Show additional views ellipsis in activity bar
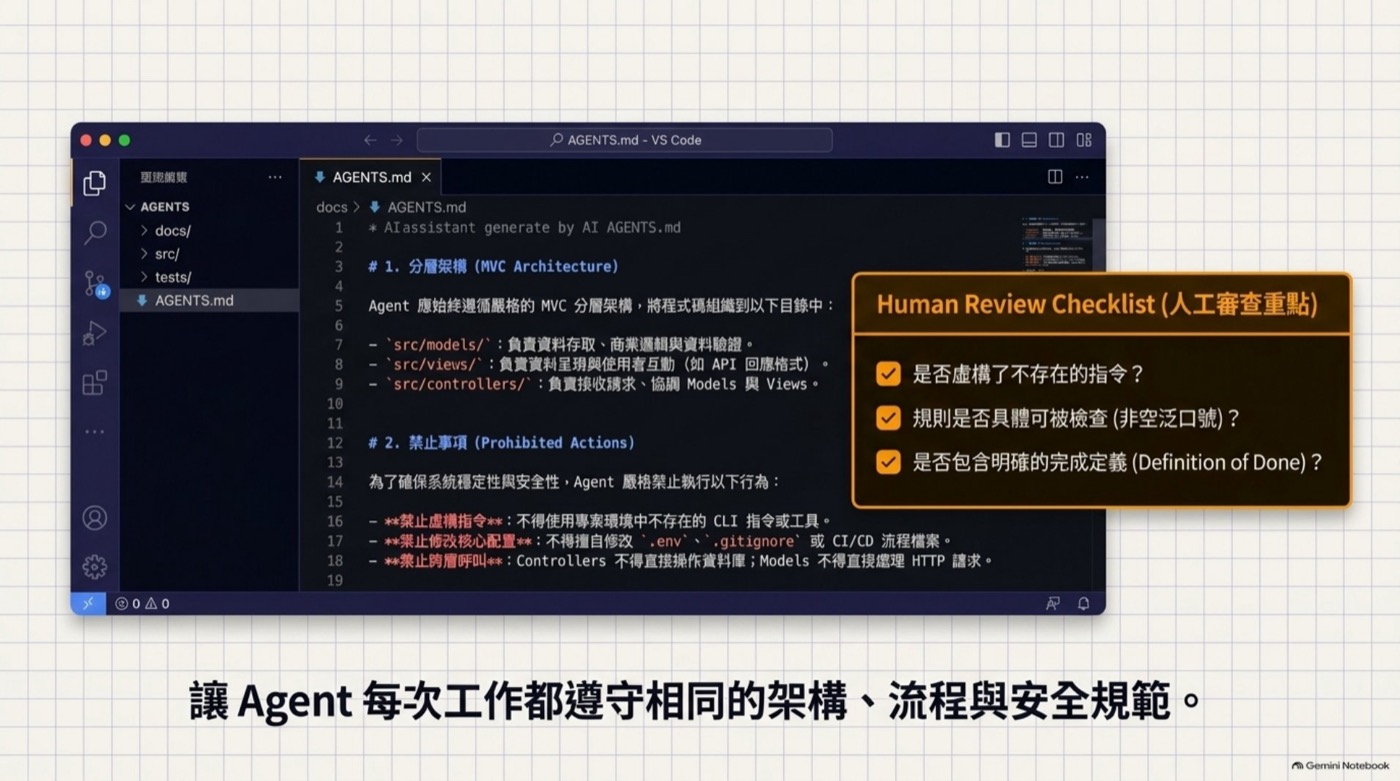1400x781 pixels. click(95, 432)
